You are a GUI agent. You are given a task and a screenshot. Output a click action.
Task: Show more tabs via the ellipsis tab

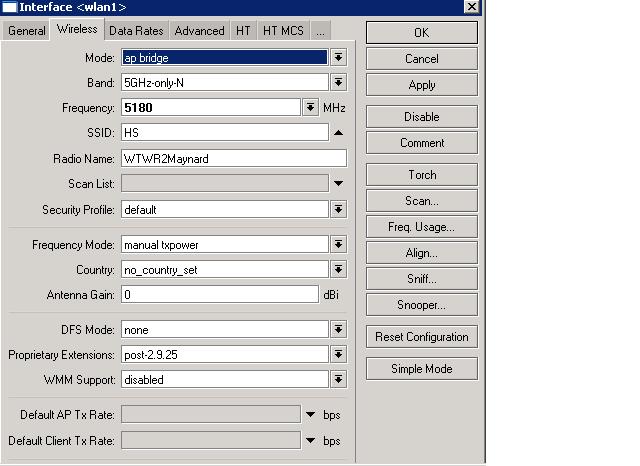coord(320,31)
